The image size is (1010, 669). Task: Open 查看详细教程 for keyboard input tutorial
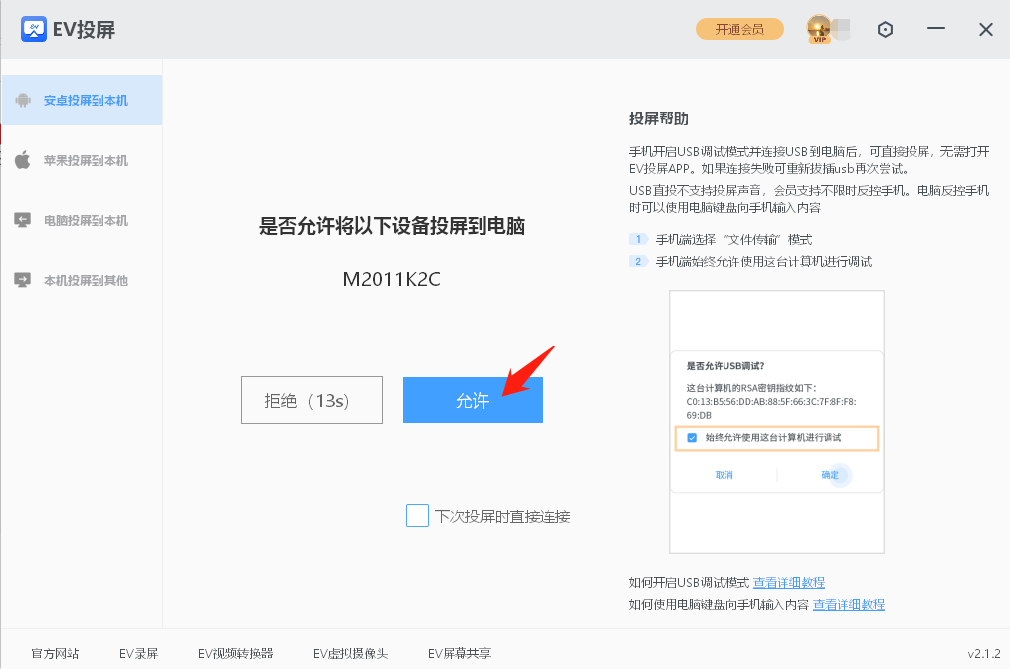pos(852,605)
